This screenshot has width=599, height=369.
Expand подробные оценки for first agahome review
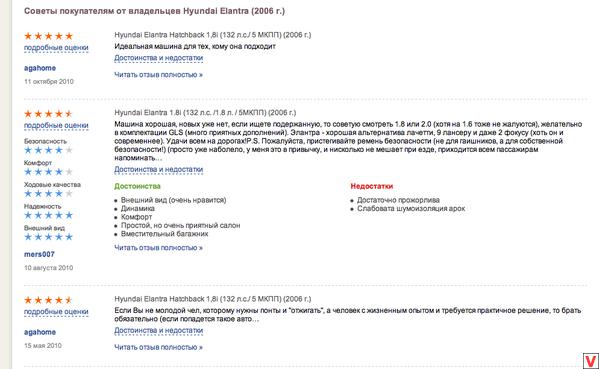[x=56, y=48]
